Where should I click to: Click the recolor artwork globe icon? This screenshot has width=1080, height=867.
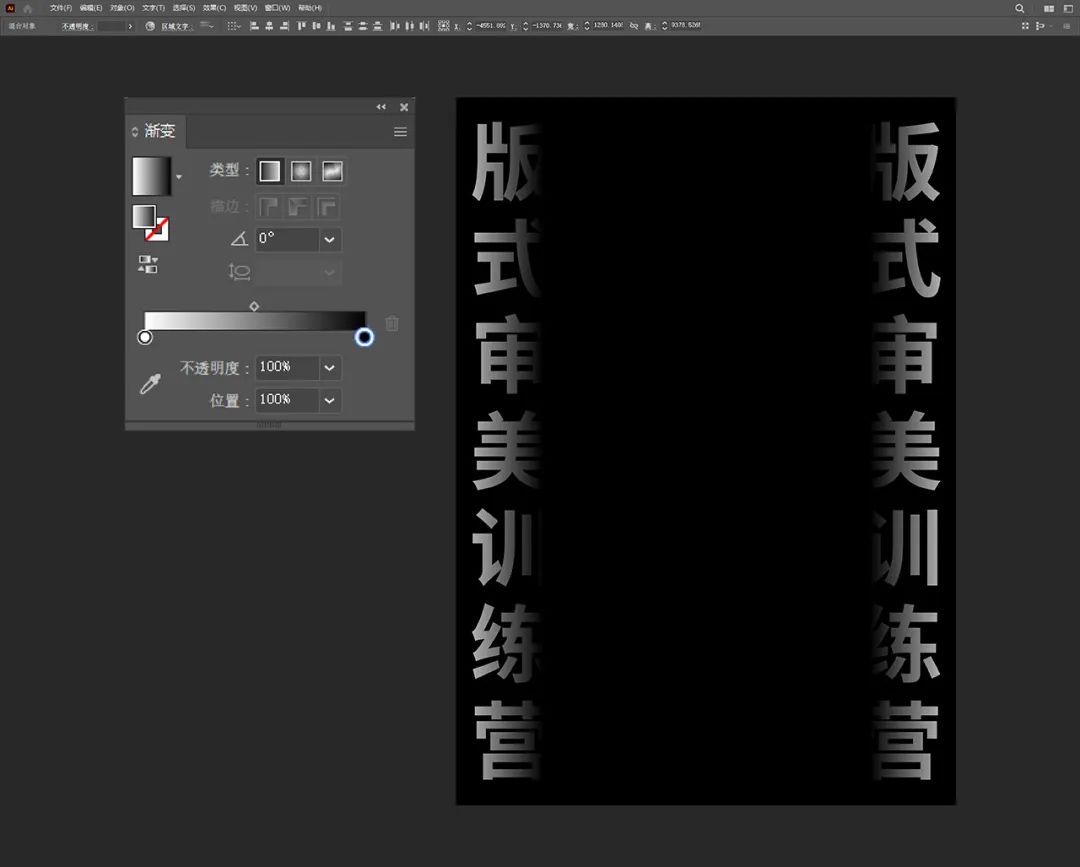[150, 26]
